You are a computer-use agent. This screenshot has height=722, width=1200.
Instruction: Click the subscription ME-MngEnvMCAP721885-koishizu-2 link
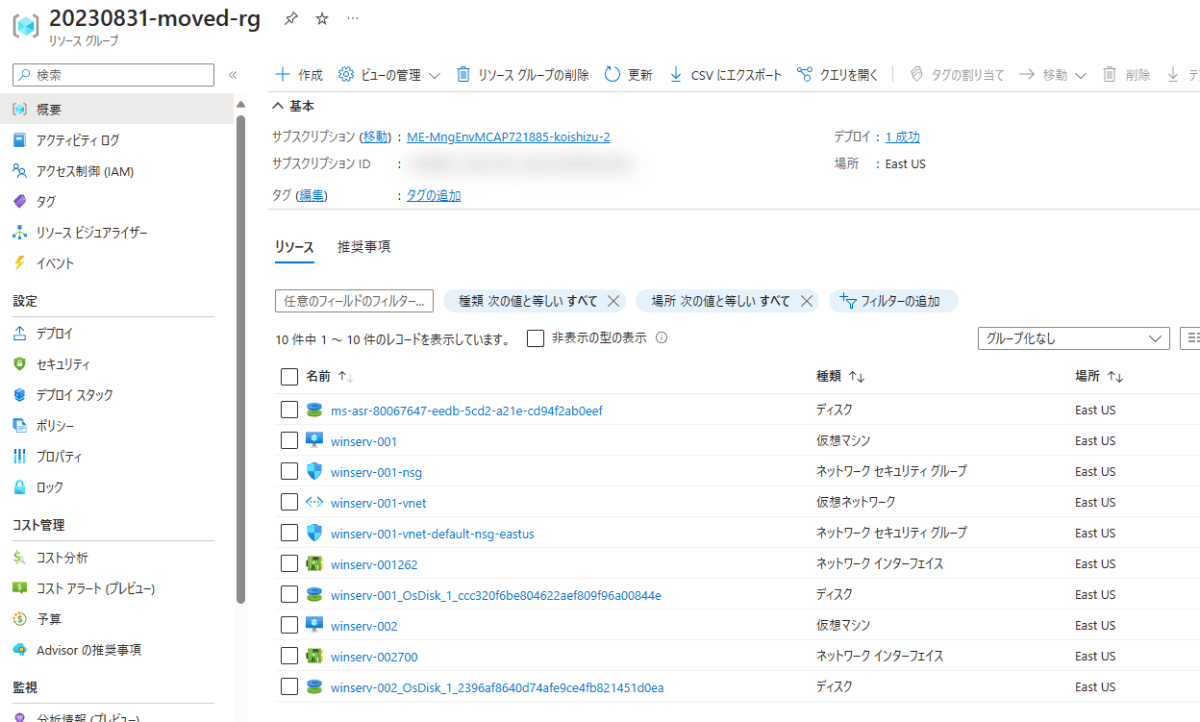click(x=508, y=137)
